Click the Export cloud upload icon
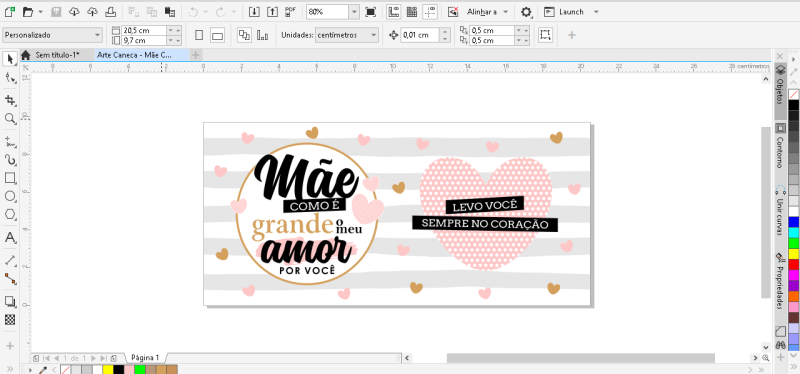The height and width of the screenshot is (374, 800). point(92,11)
